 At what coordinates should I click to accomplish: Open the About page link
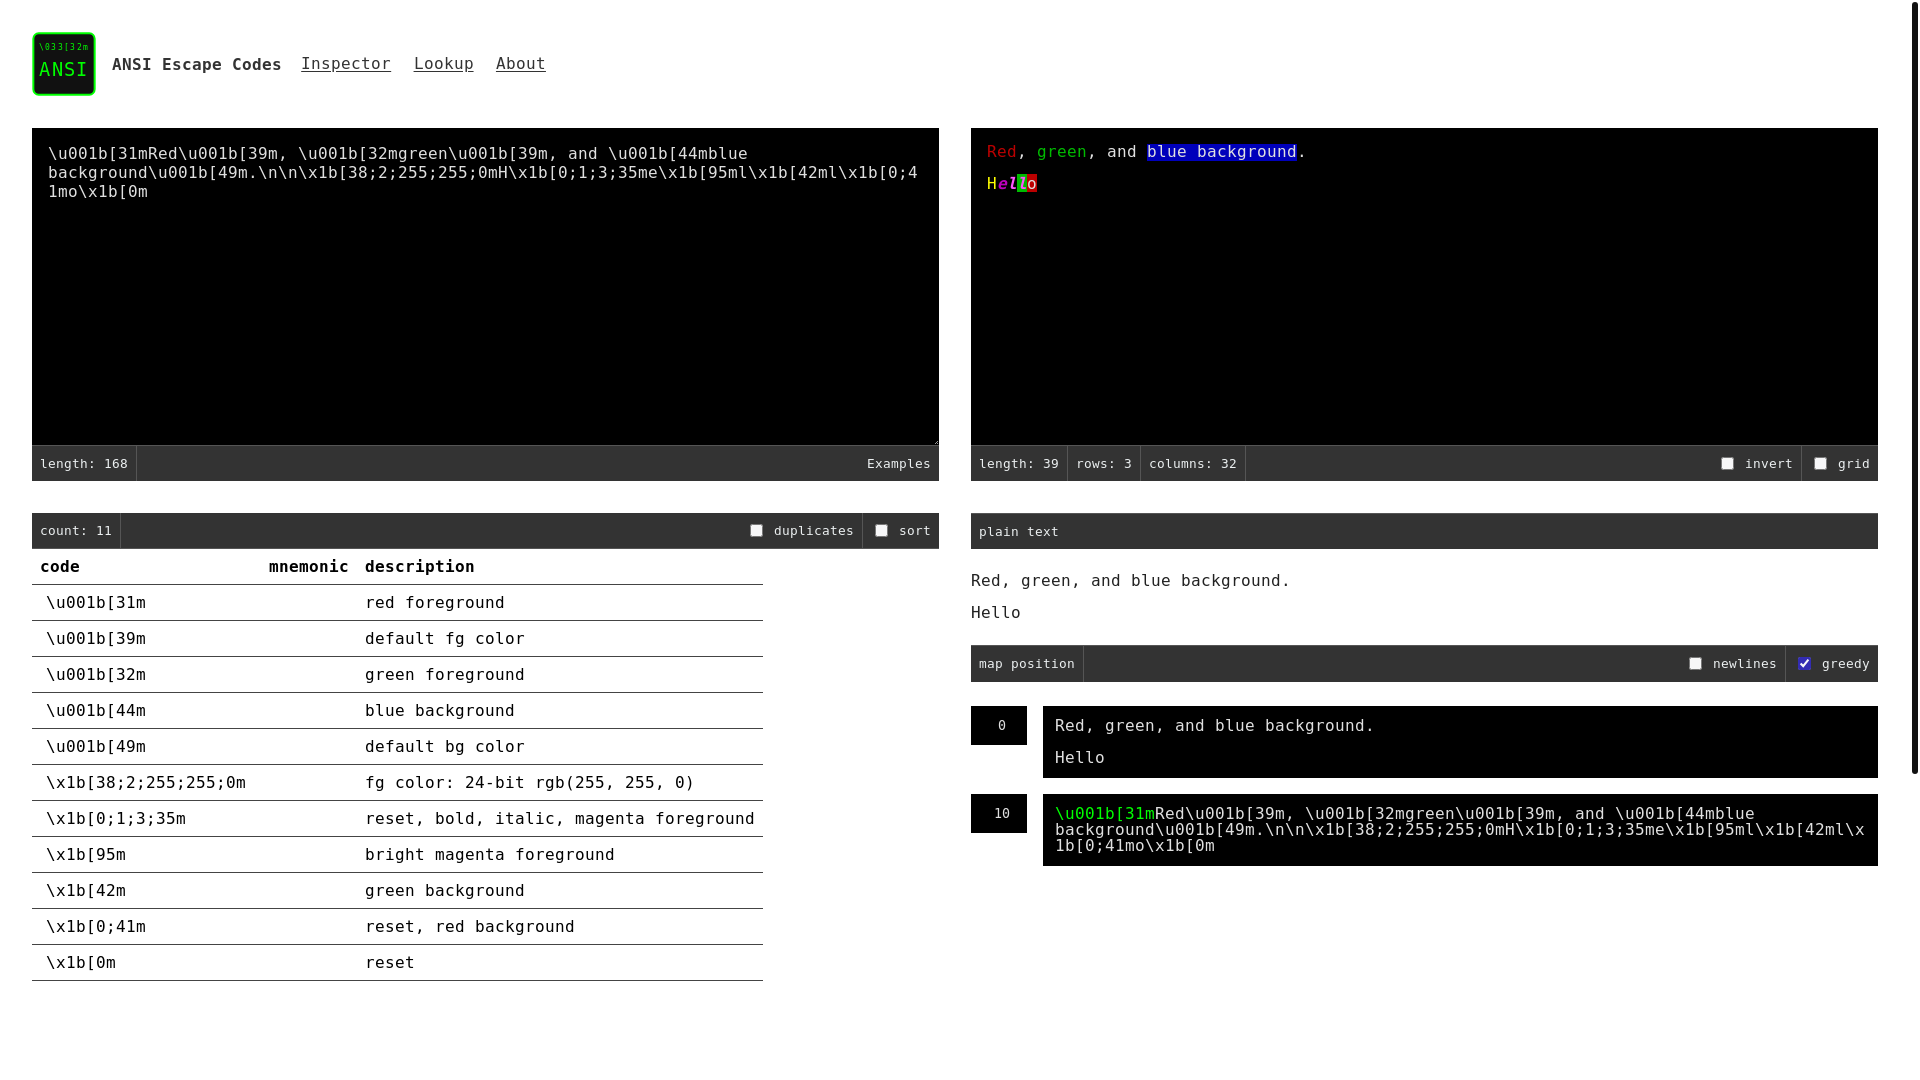(521, 64)
